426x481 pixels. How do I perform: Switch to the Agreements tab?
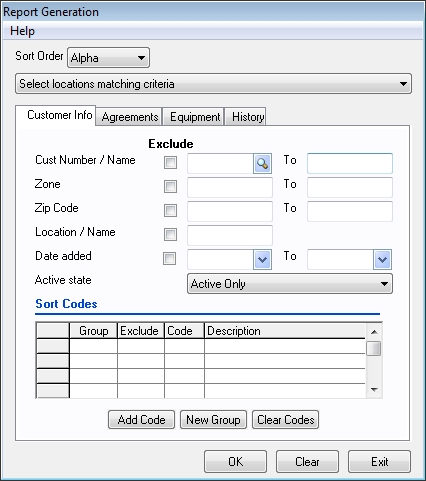coord(130,117)
